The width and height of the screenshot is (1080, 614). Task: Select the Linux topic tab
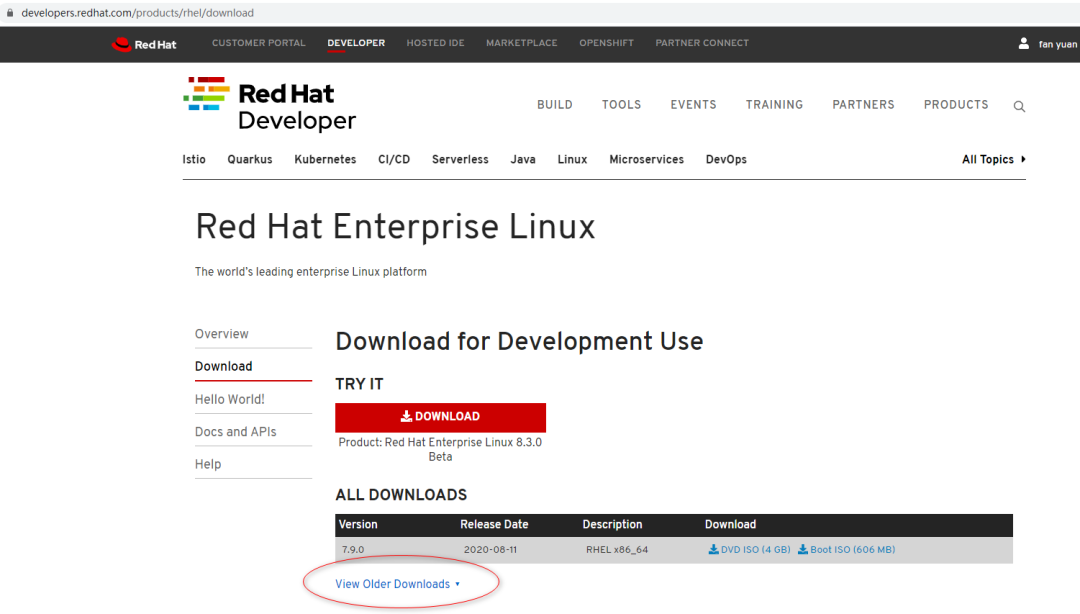572,159
